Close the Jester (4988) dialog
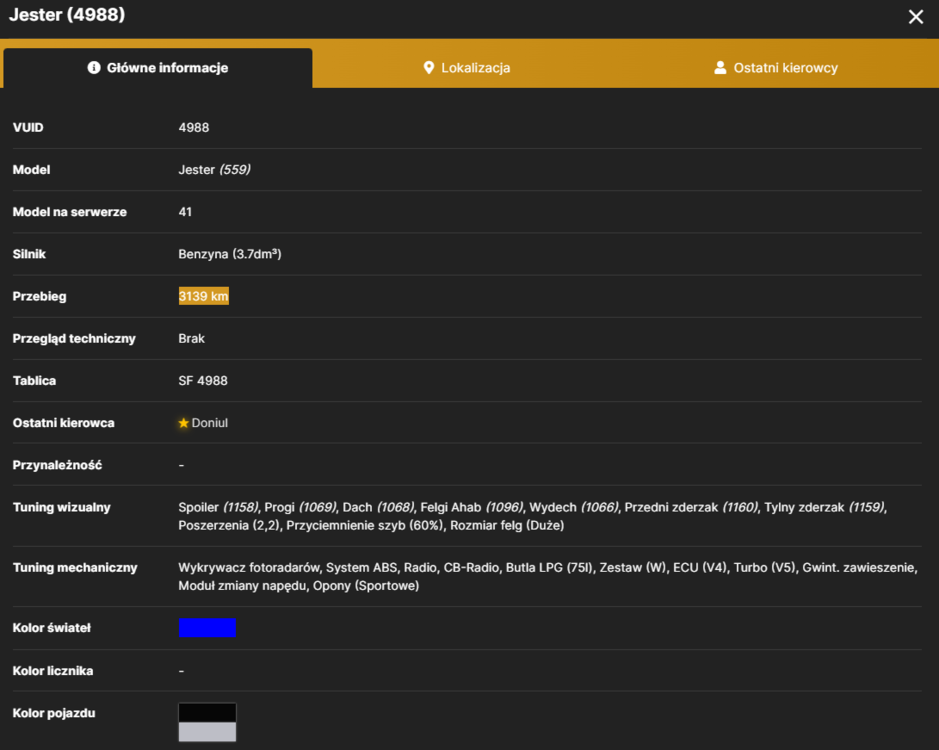Viewport: 939px width, 750px height. click(915, 17)
